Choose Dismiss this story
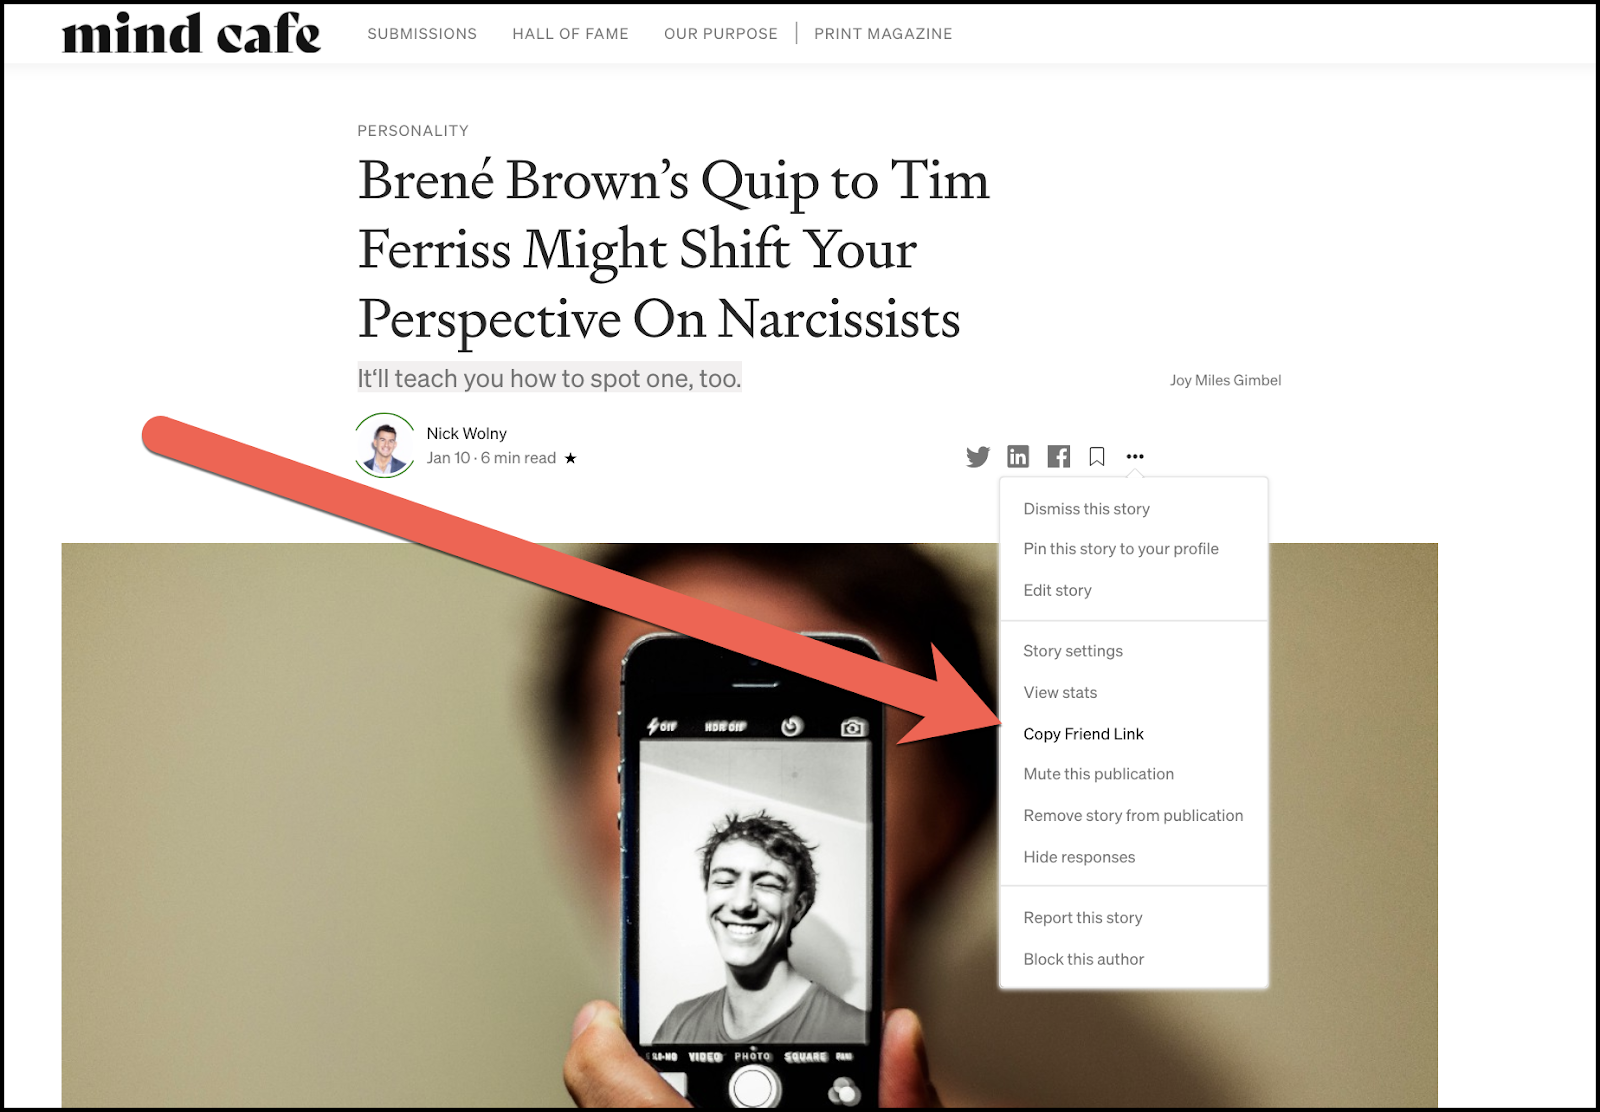The height and width of the screenshot is (1112, 1600). click(1086, 509)
